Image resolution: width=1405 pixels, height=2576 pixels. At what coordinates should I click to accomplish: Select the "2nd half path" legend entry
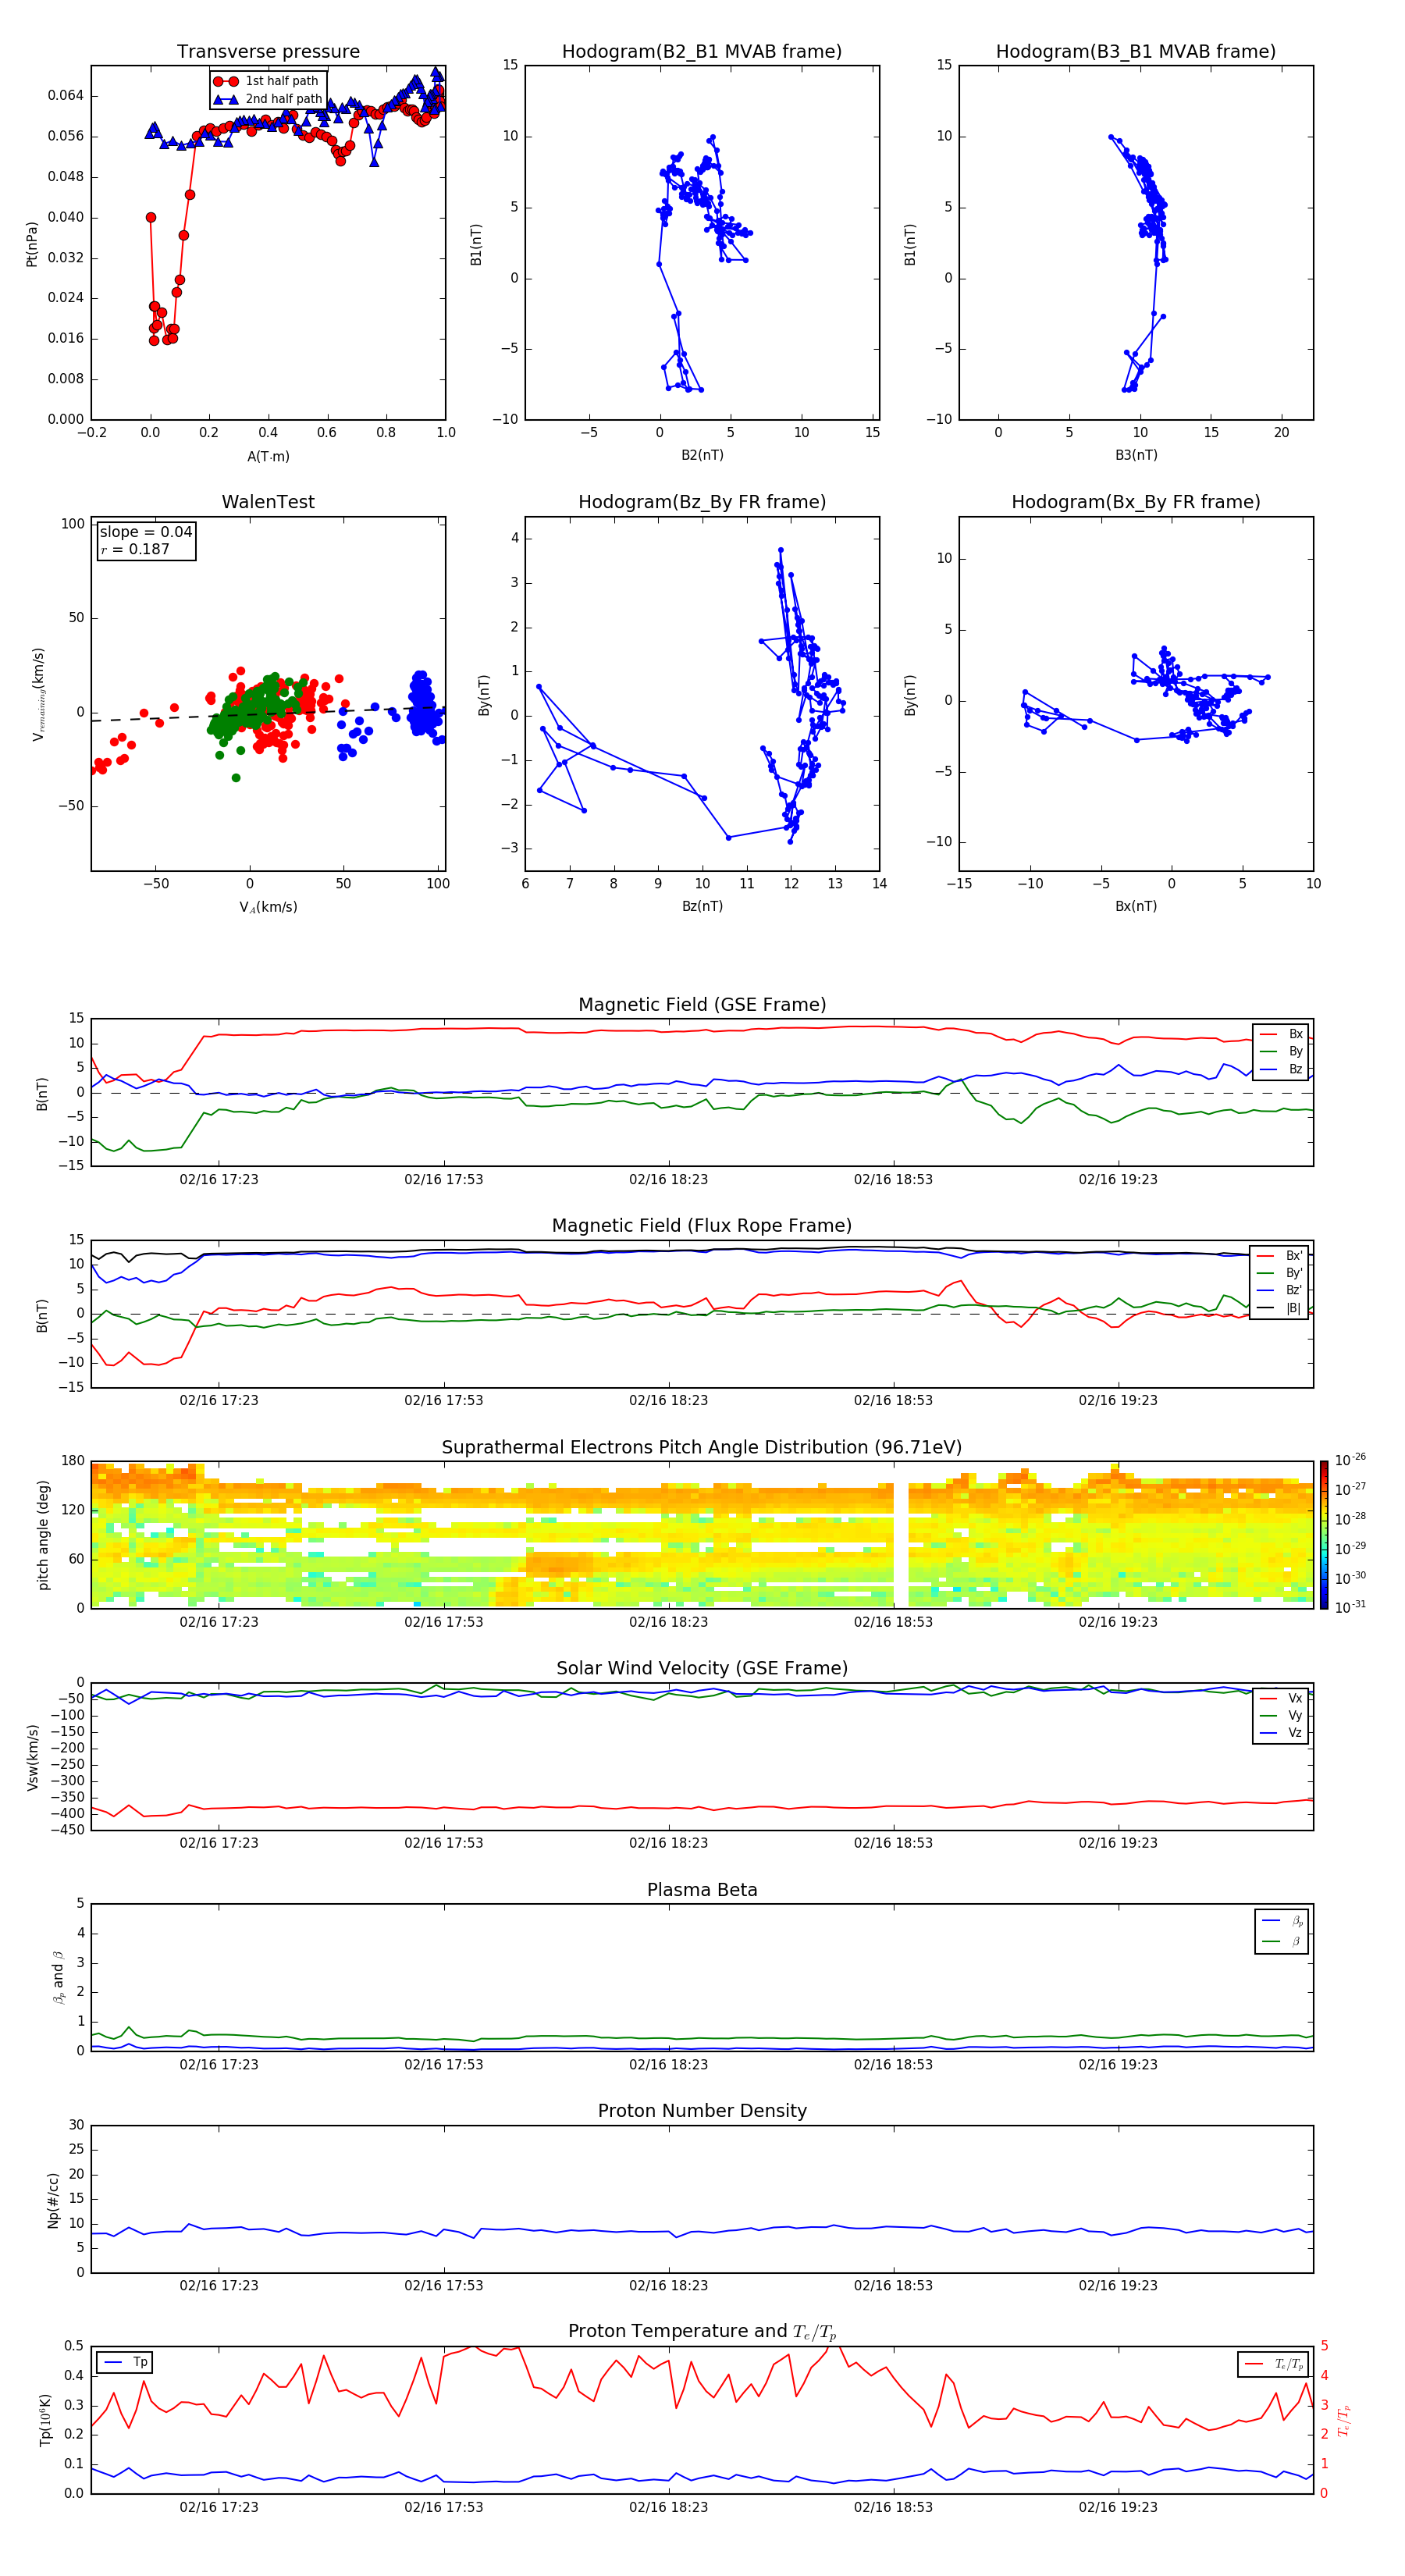pos(269,99)
